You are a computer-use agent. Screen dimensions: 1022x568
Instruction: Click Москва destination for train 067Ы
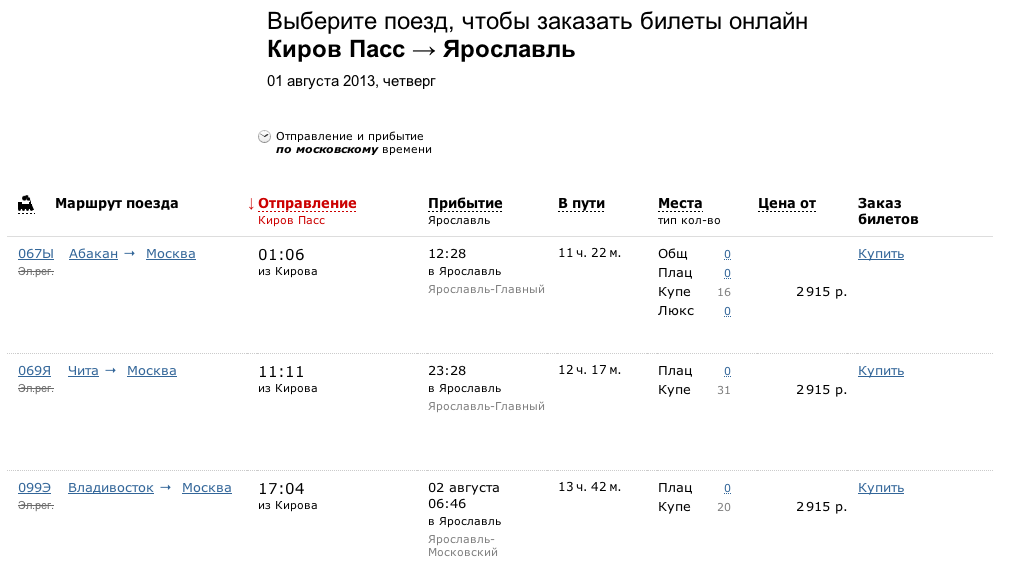pyautogui.click(x=171, y=254)
